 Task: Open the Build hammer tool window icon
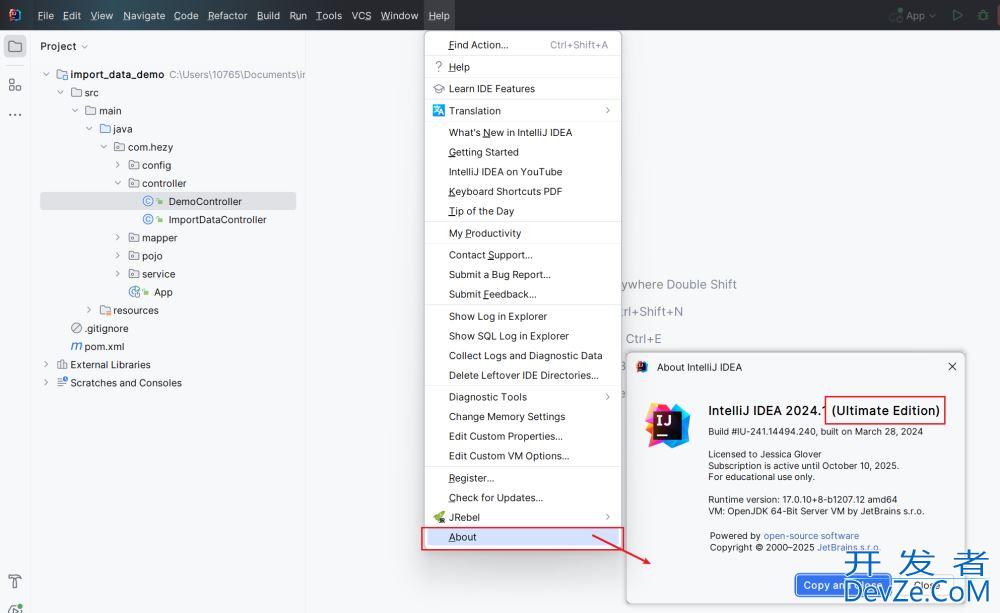[x=15, y=581]
